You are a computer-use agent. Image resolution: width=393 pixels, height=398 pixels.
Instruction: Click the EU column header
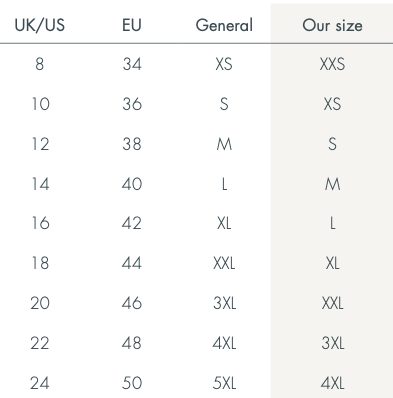point(132,25)
